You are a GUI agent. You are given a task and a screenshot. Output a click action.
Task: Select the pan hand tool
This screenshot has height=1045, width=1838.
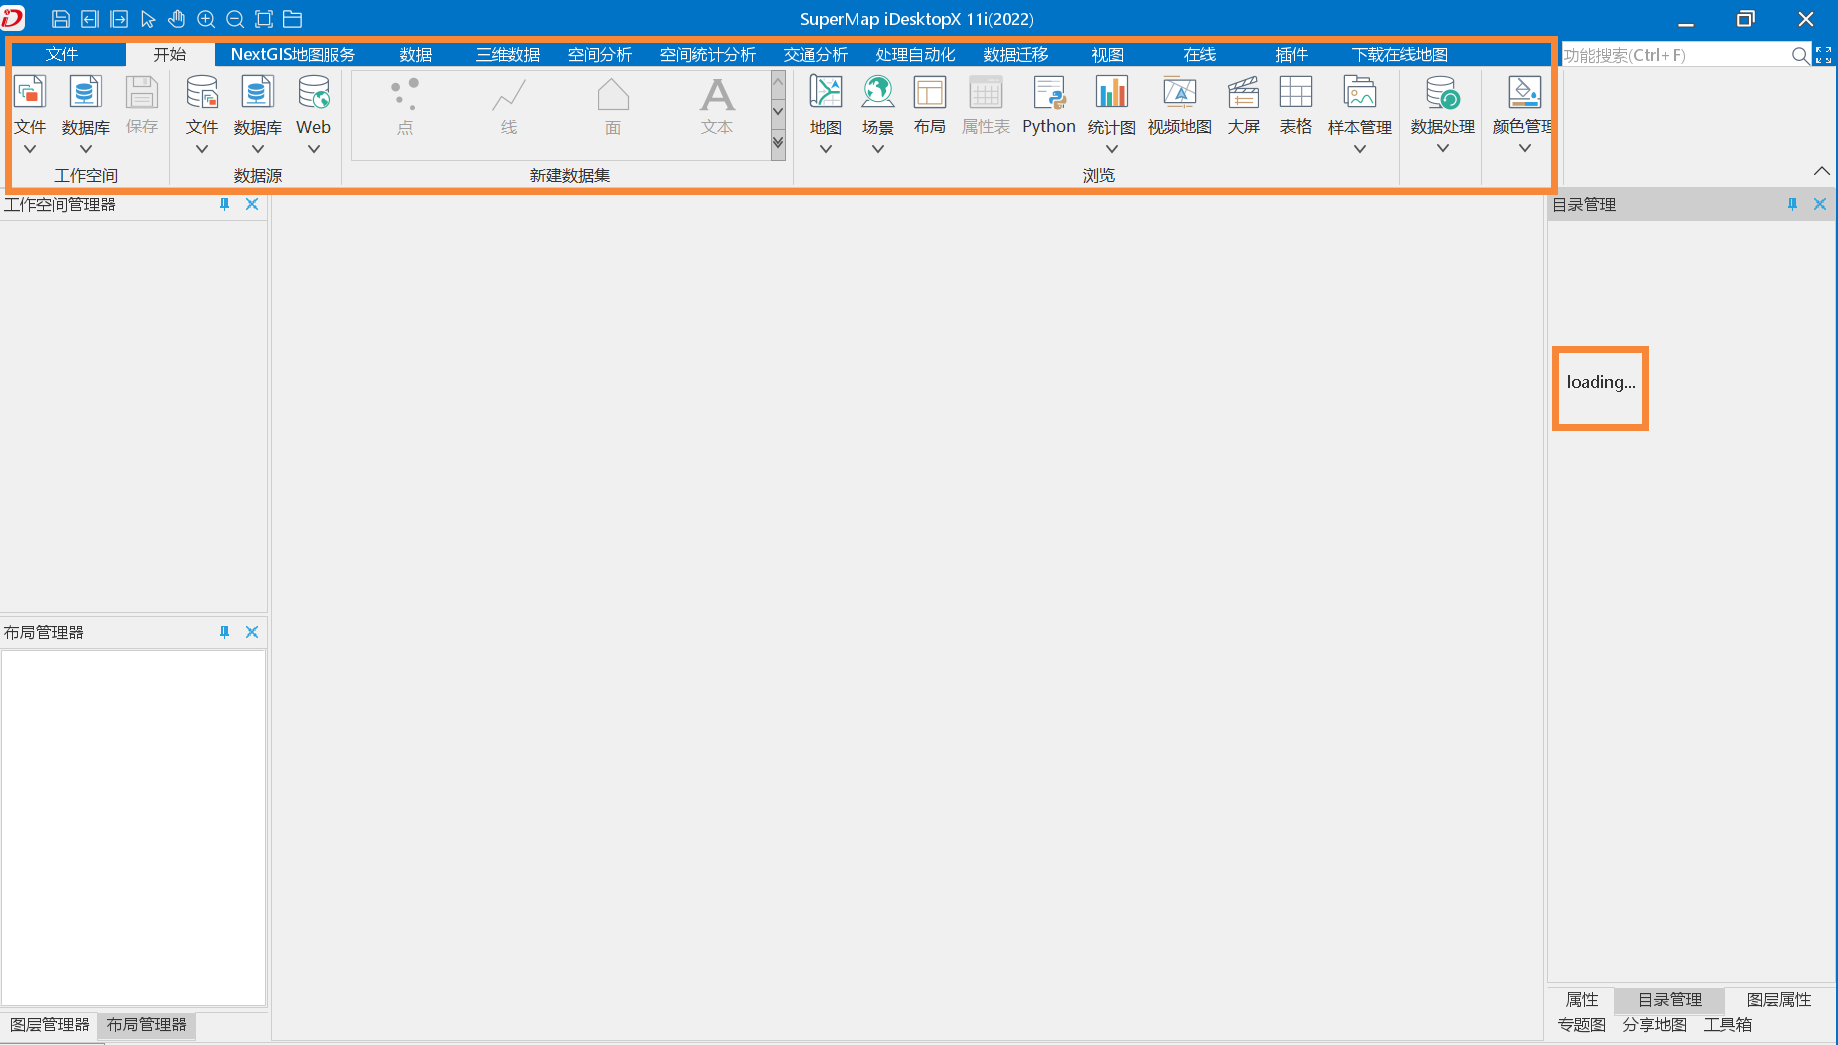tap(177, 19)
